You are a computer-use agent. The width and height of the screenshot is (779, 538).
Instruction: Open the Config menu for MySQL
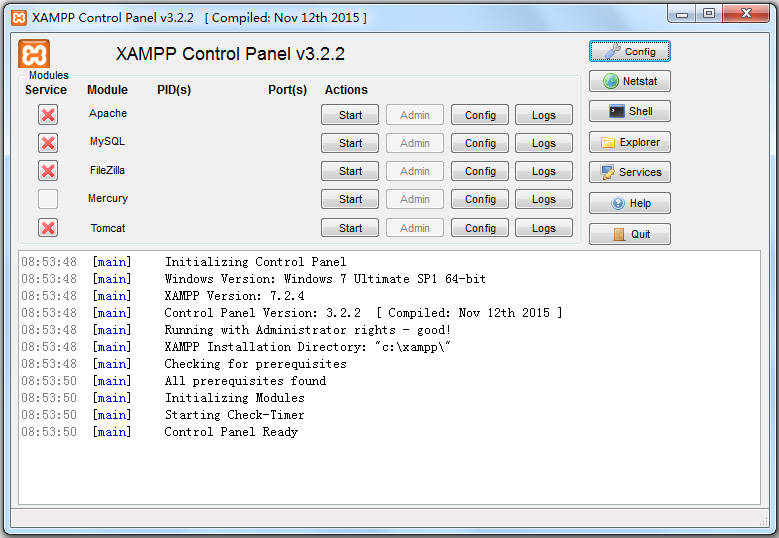coord(480,143)
